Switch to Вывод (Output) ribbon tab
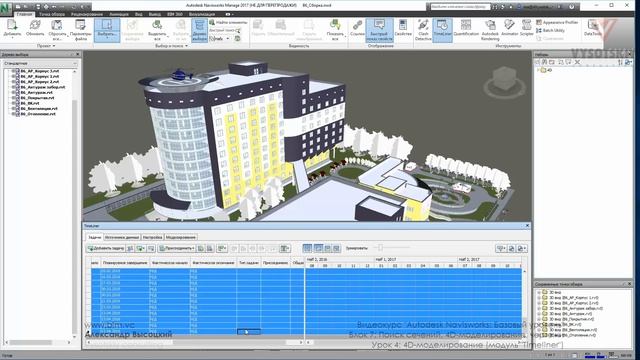 [x=155, y=14]
